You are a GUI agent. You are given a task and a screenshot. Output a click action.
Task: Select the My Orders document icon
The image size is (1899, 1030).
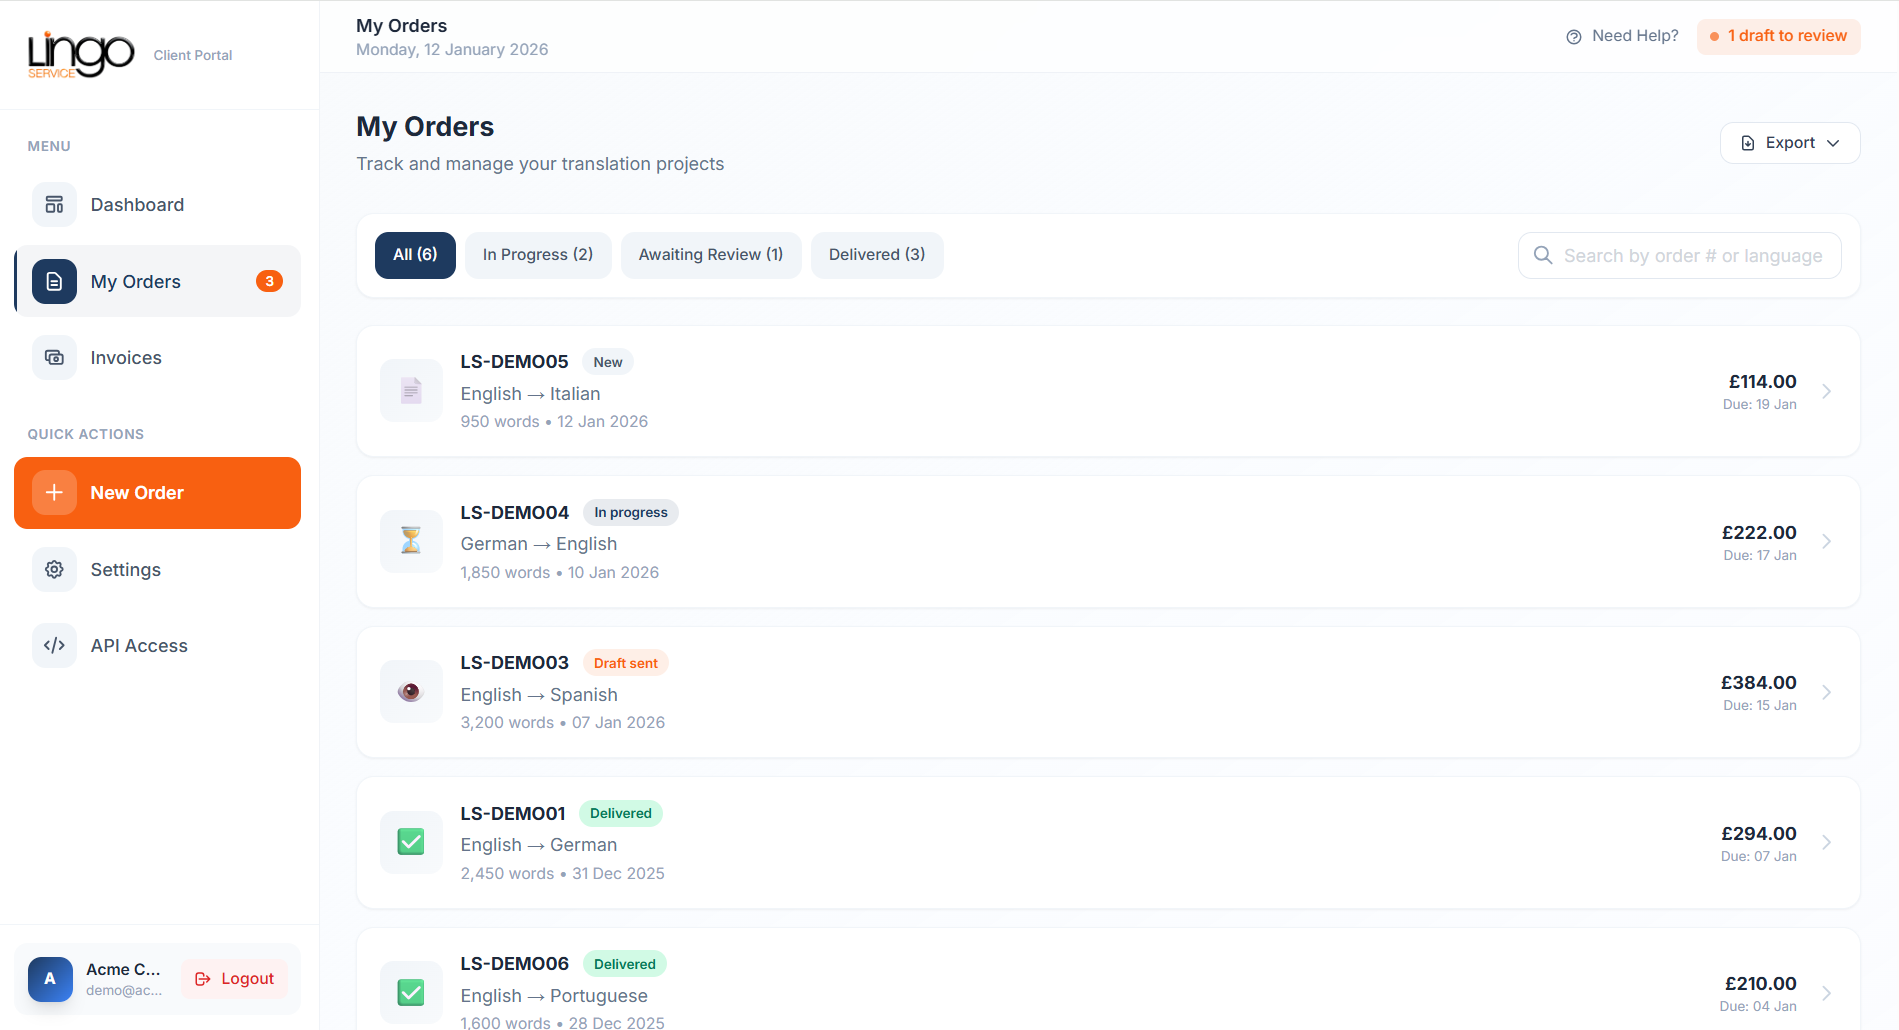tap(53, 281)
